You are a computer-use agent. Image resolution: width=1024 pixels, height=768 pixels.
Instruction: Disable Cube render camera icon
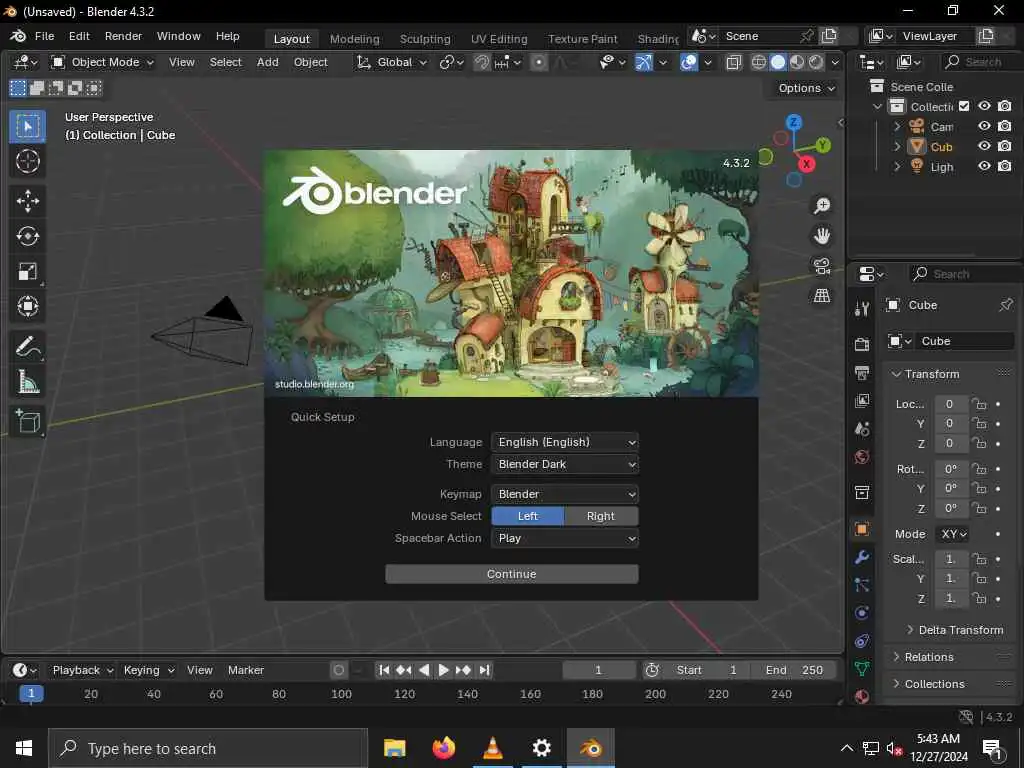tap(1005, 146)
